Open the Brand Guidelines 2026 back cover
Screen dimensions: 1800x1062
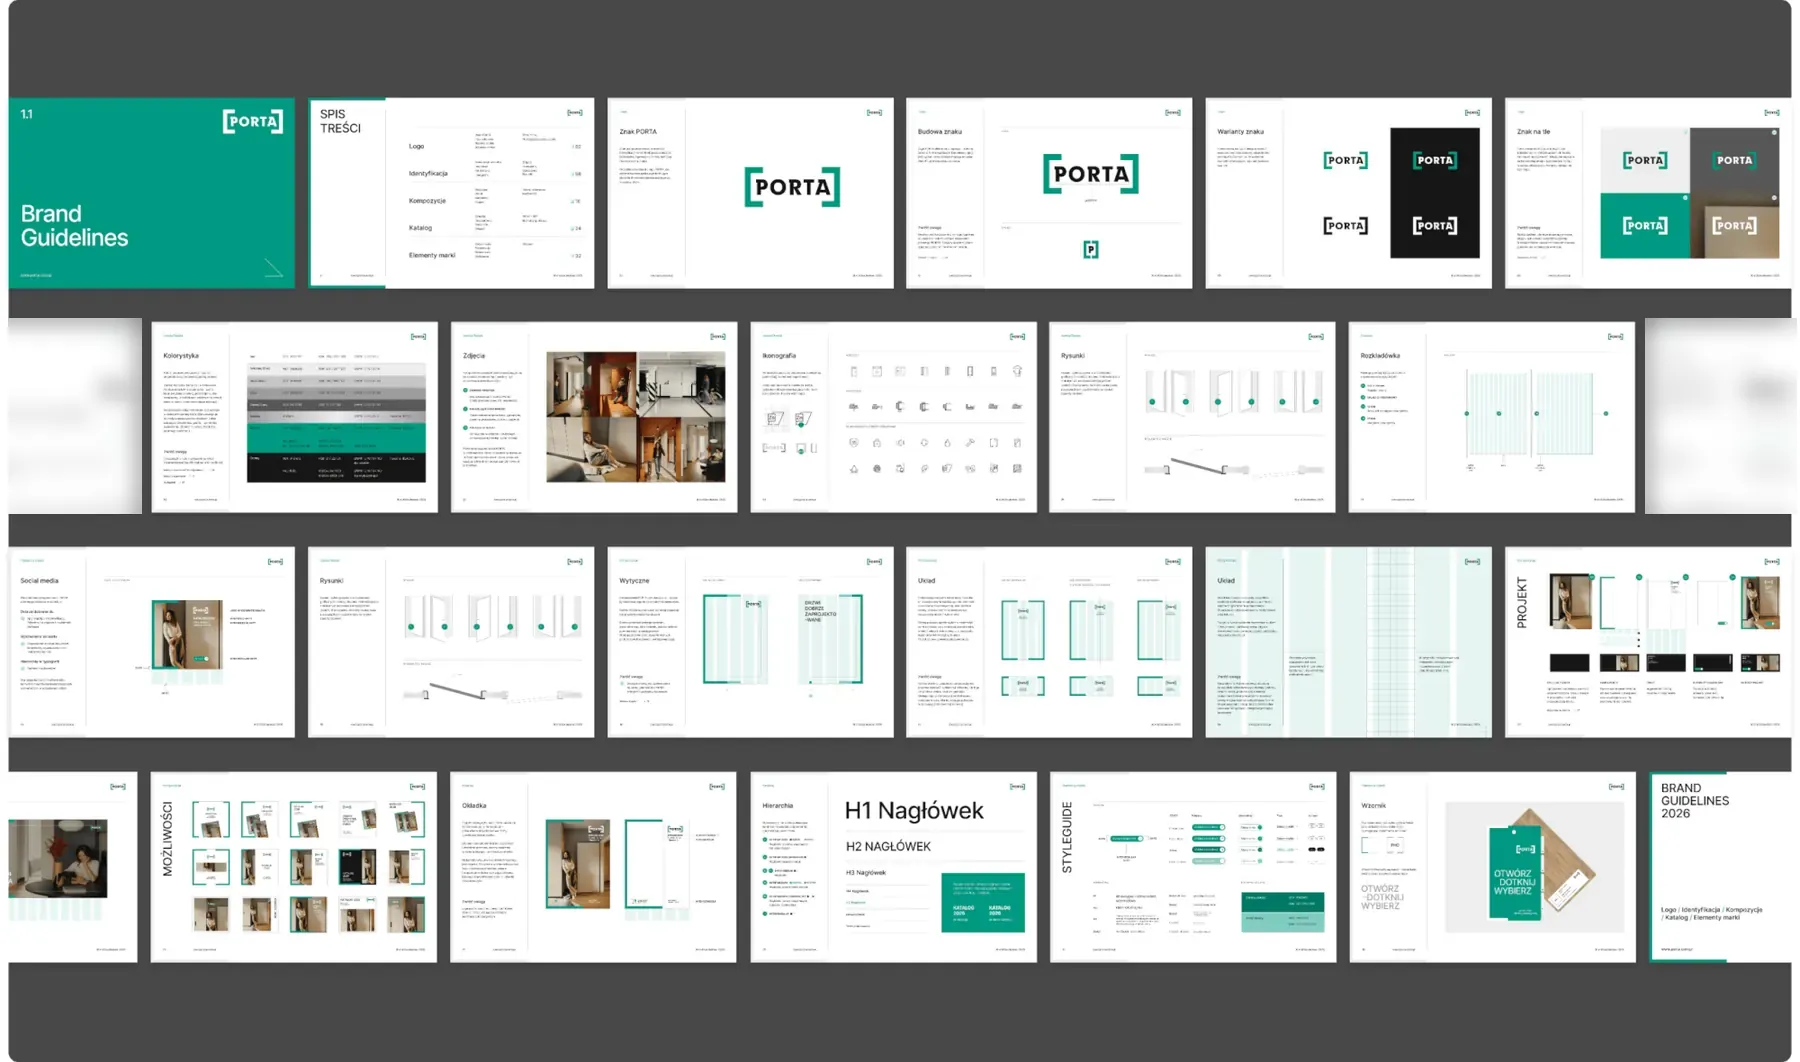pos(1720,867)
